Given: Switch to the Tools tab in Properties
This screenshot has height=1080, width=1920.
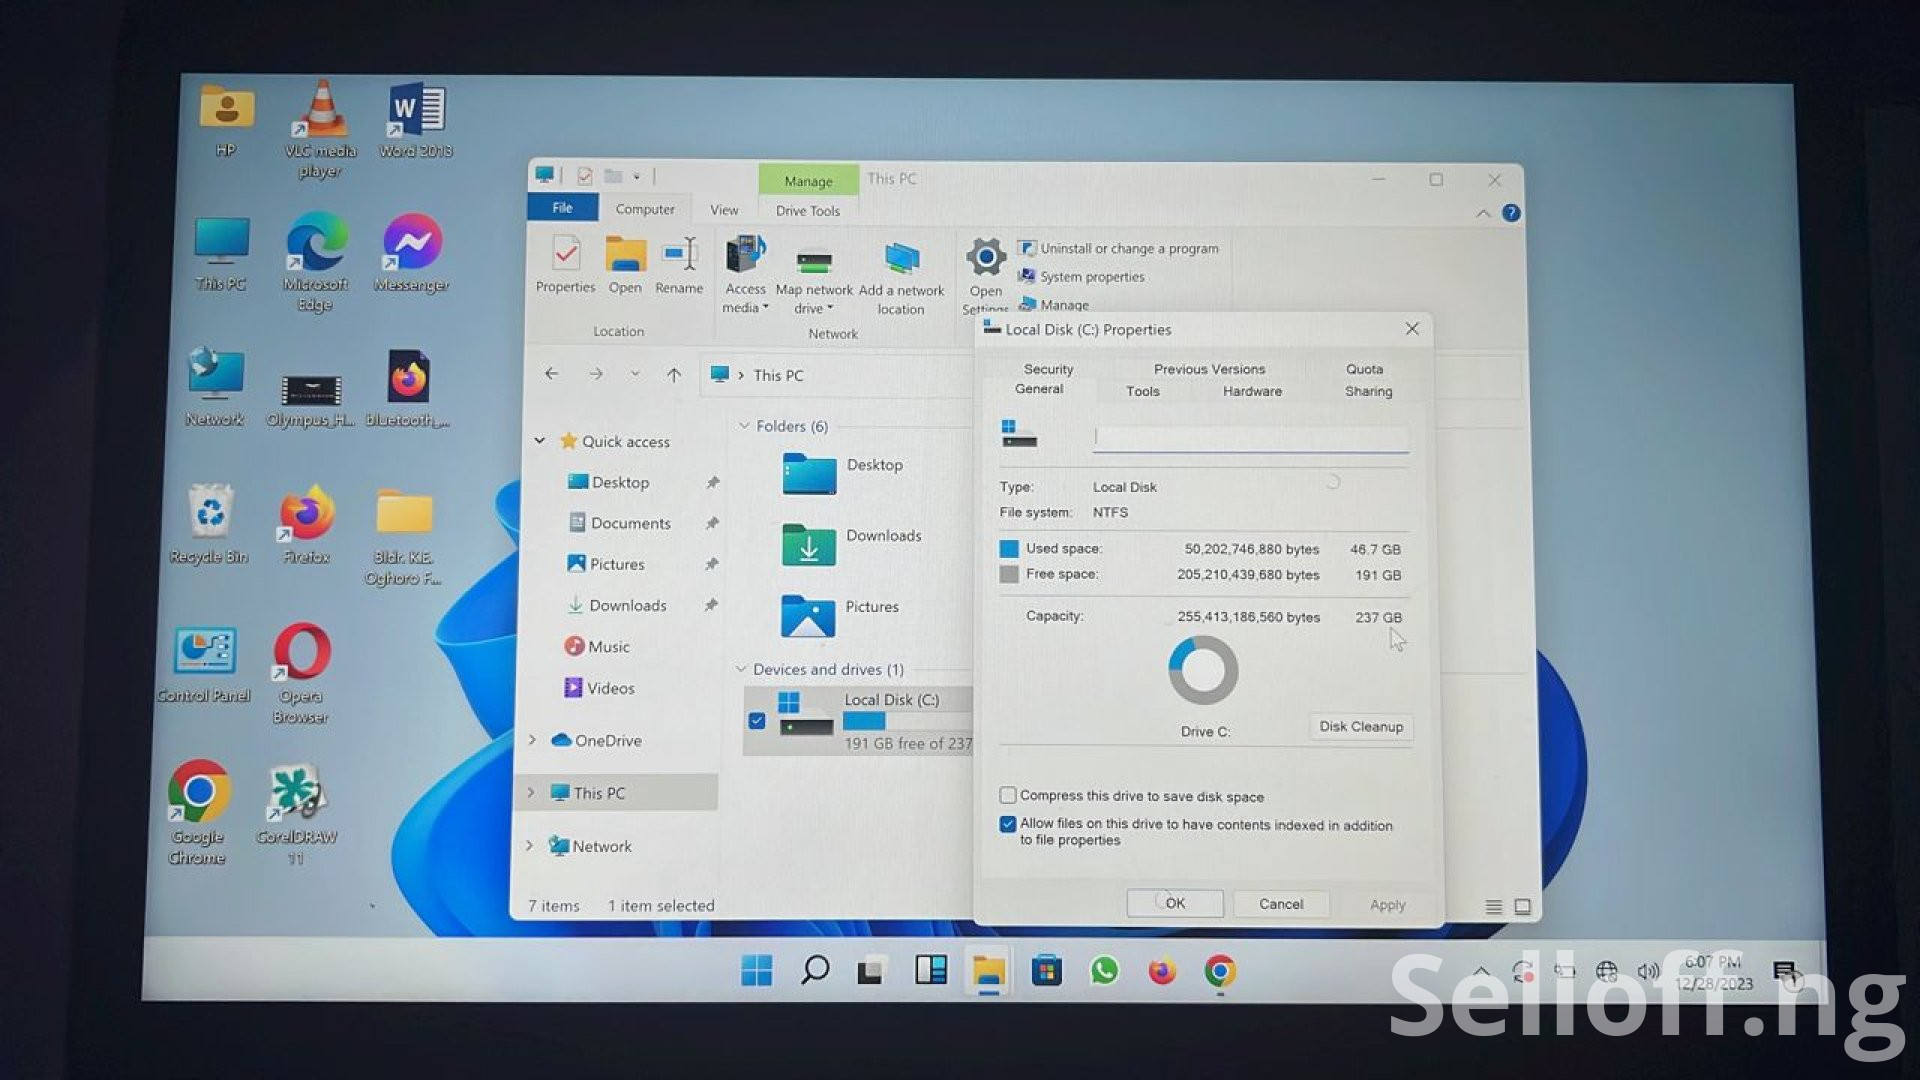Looking at the screenshot, I should click(1142, 391).
